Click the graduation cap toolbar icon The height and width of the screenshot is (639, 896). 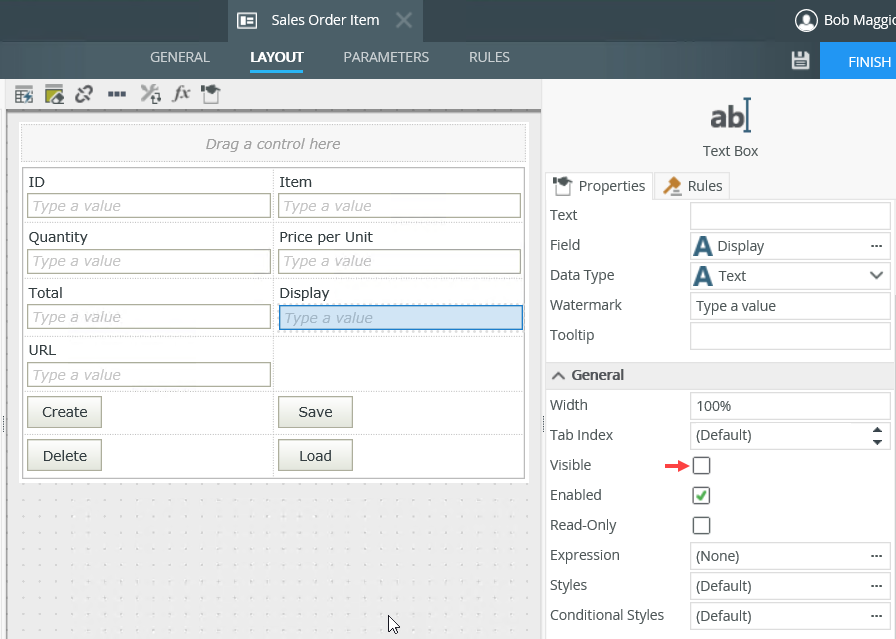click(210, 94)
